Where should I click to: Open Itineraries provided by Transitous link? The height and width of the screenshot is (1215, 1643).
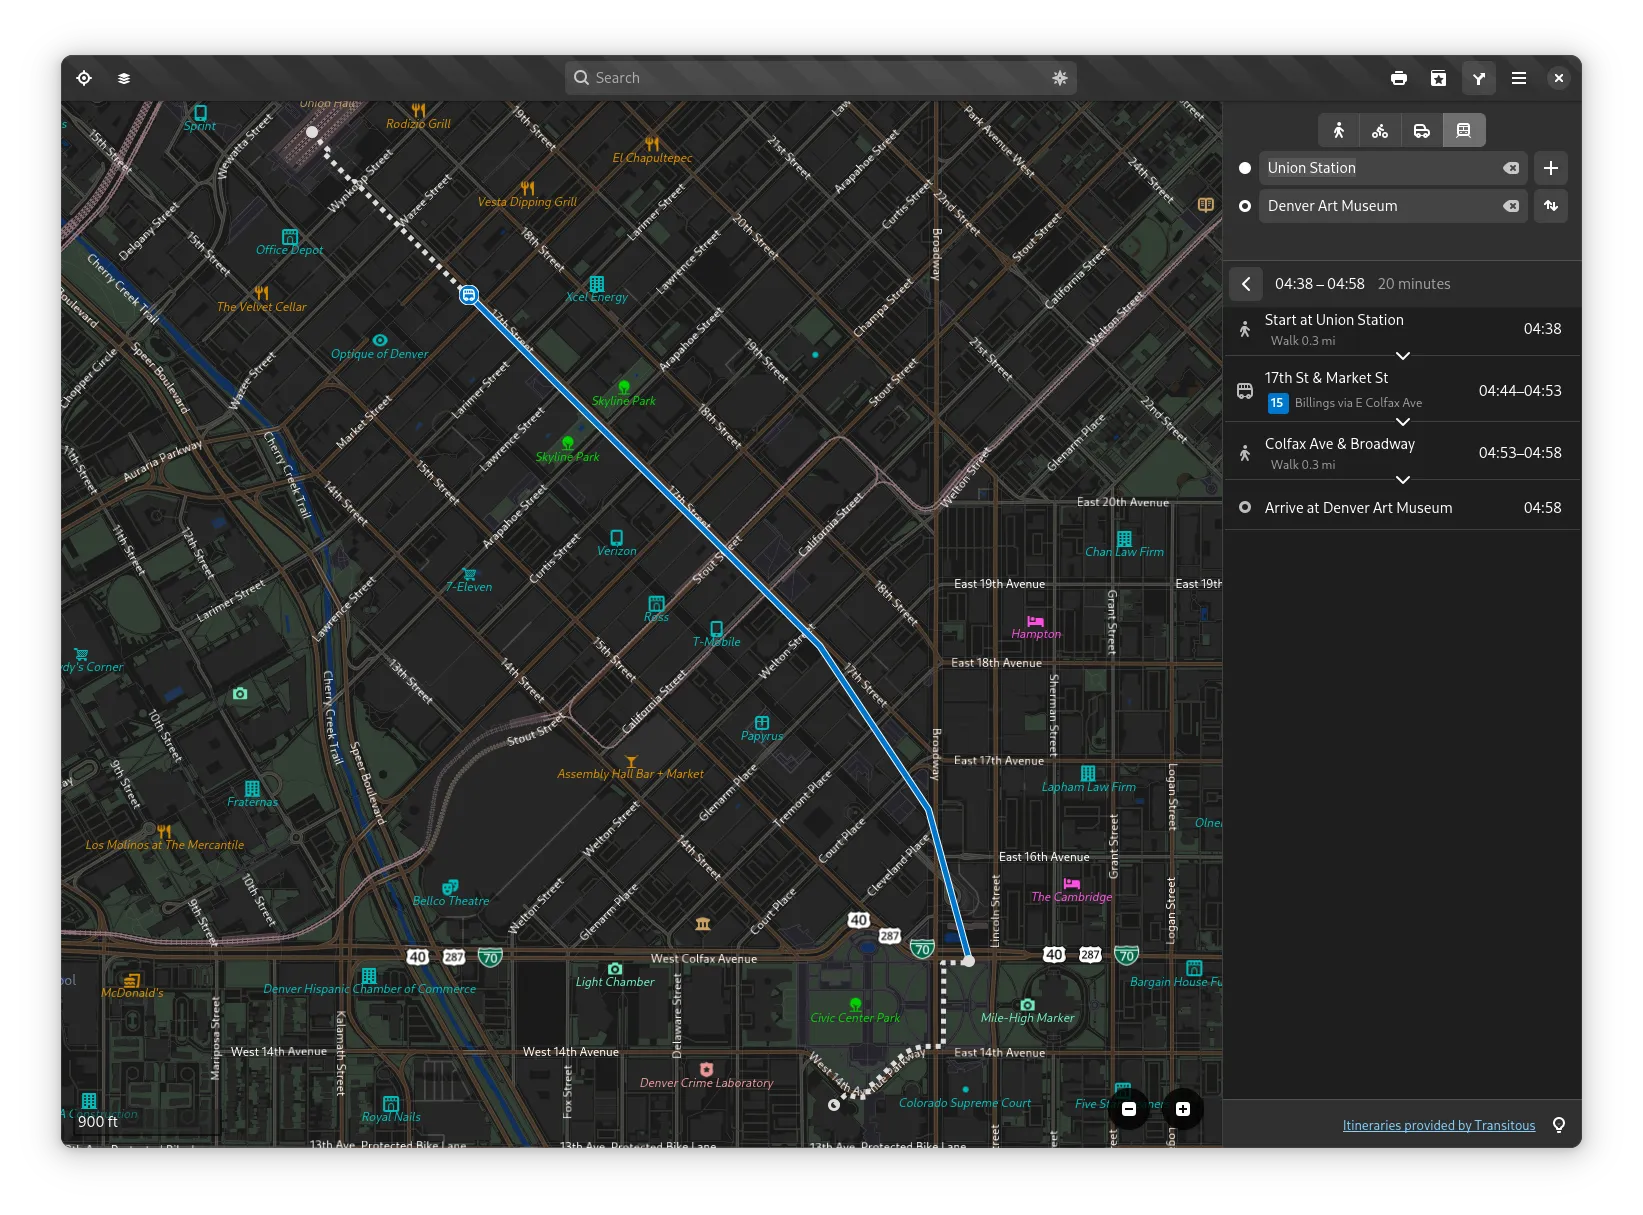click(x=1438, y=1126)
